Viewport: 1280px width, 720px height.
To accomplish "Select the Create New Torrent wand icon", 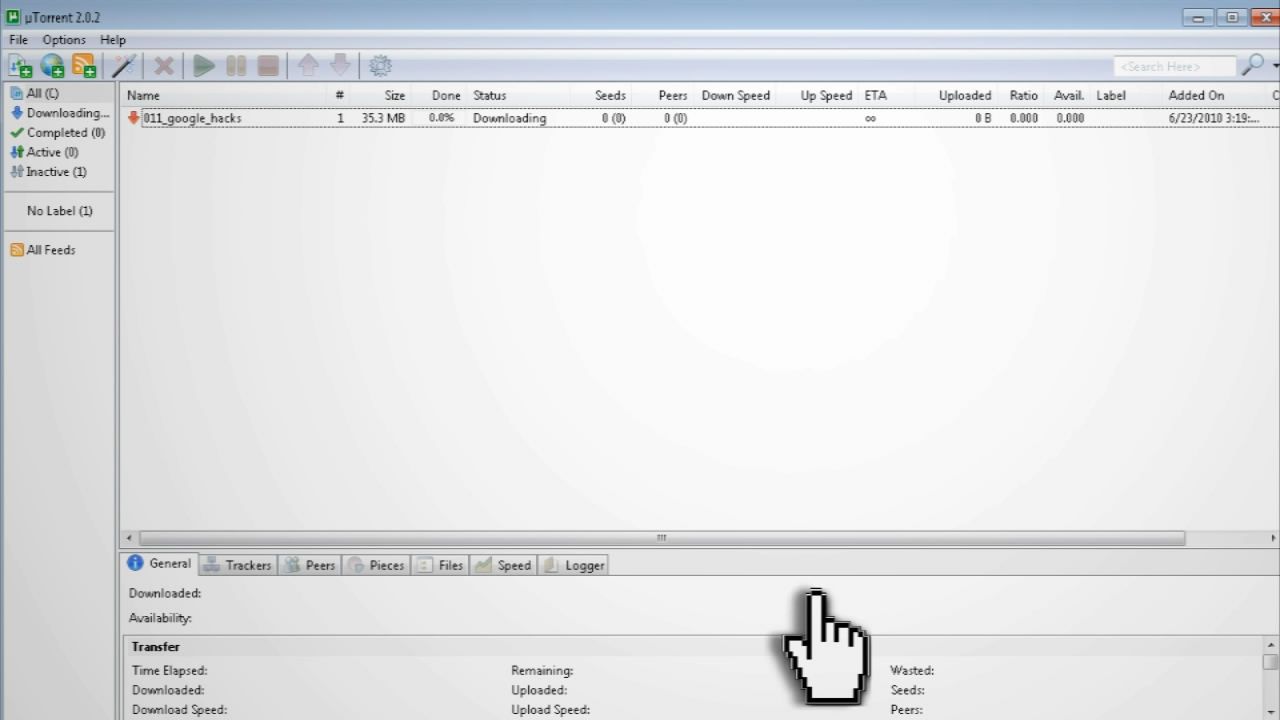I will 123,65.
